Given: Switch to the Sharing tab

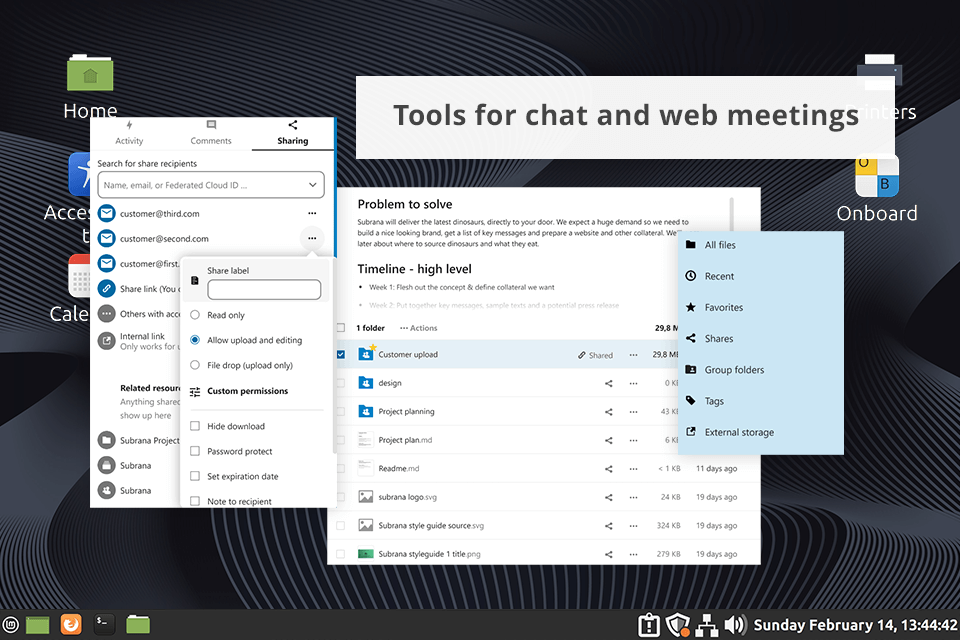Looking at the screenshot, I should coord(293,133).
